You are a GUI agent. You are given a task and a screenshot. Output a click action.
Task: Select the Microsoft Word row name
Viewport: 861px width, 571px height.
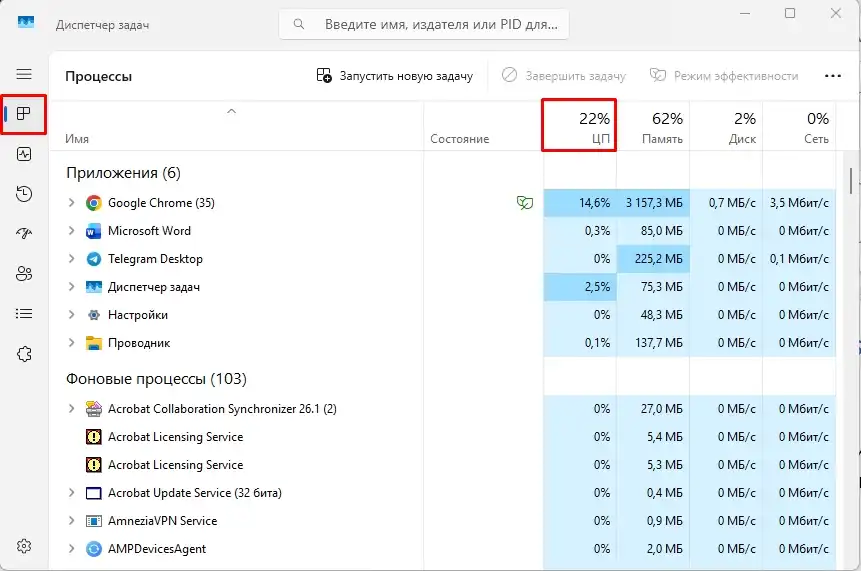pos(149,231)
